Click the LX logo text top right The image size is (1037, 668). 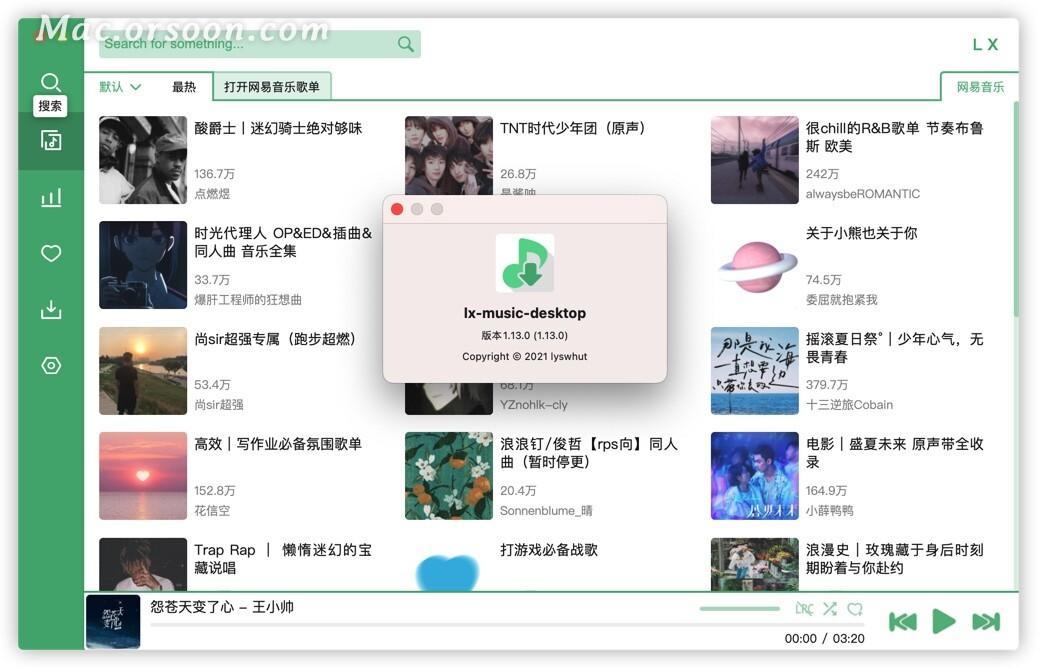(x=985, y=44)
